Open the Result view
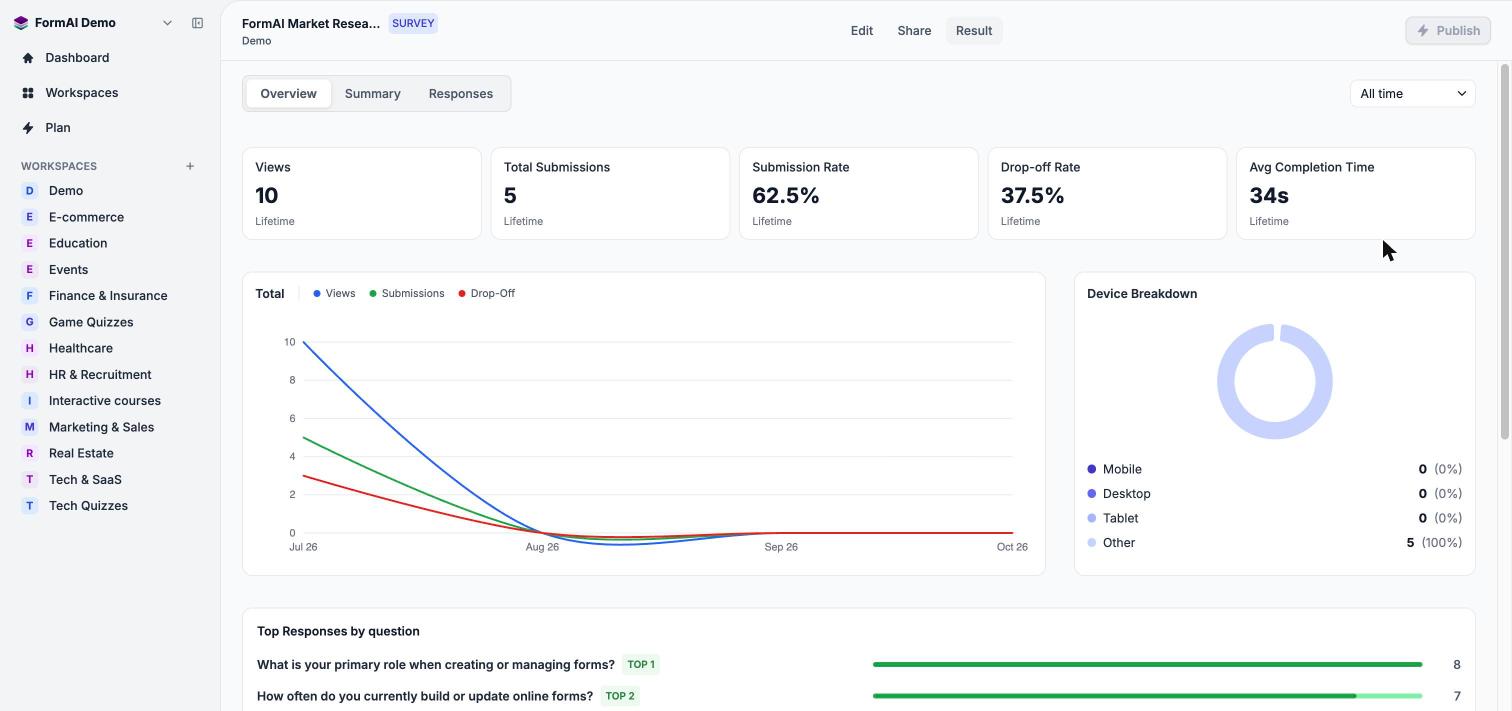The height and width of the screenshot is (711, 1512). tap(974, 31)
